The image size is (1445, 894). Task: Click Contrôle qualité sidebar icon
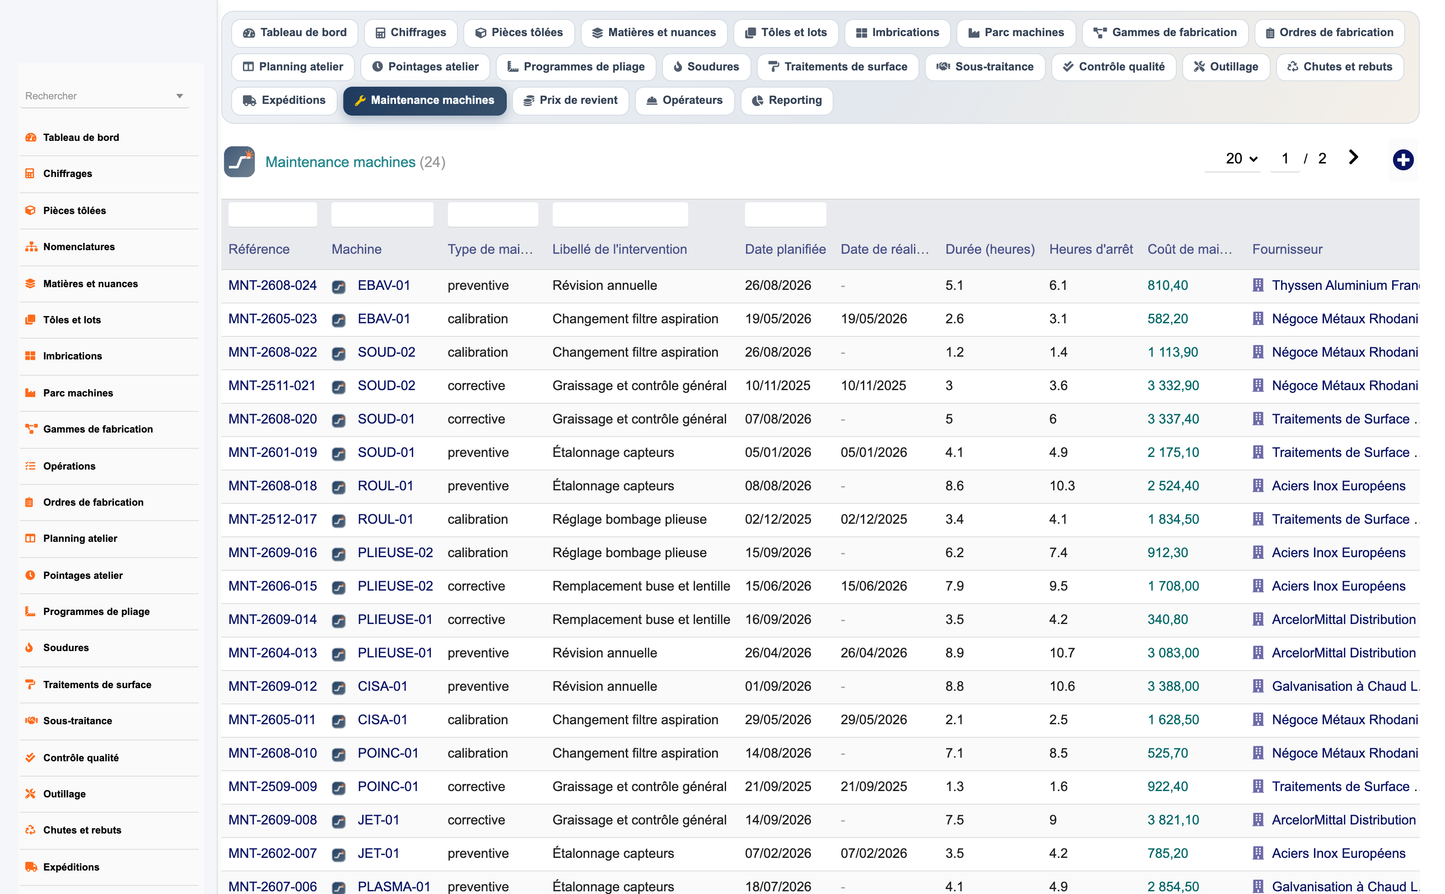point(31,757)
